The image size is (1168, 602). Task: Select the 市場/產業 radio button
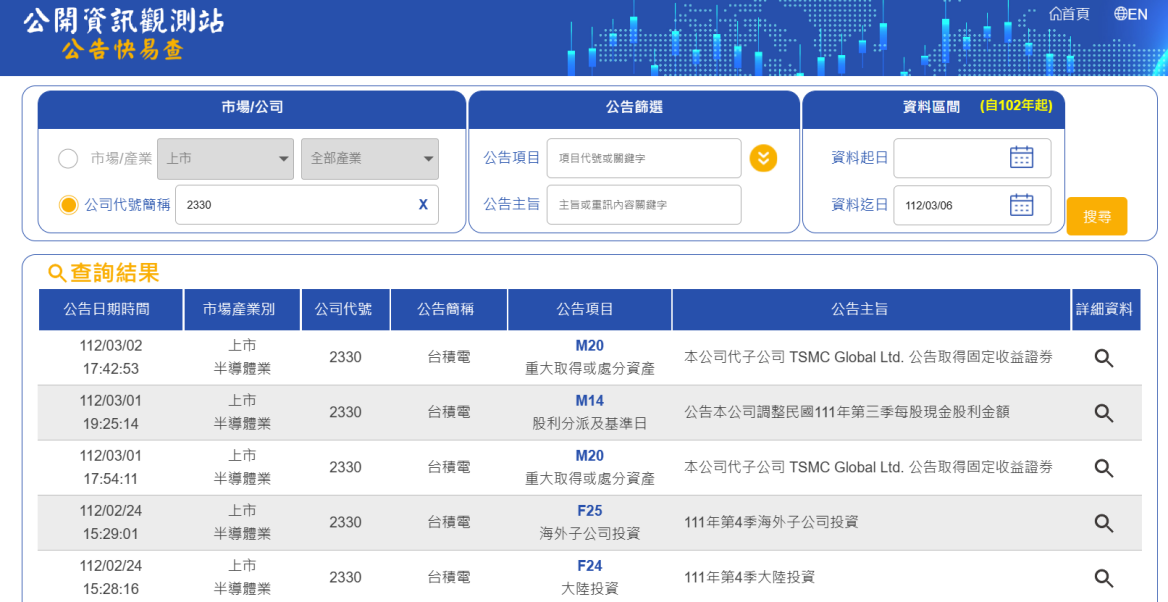tap(68, 159)
